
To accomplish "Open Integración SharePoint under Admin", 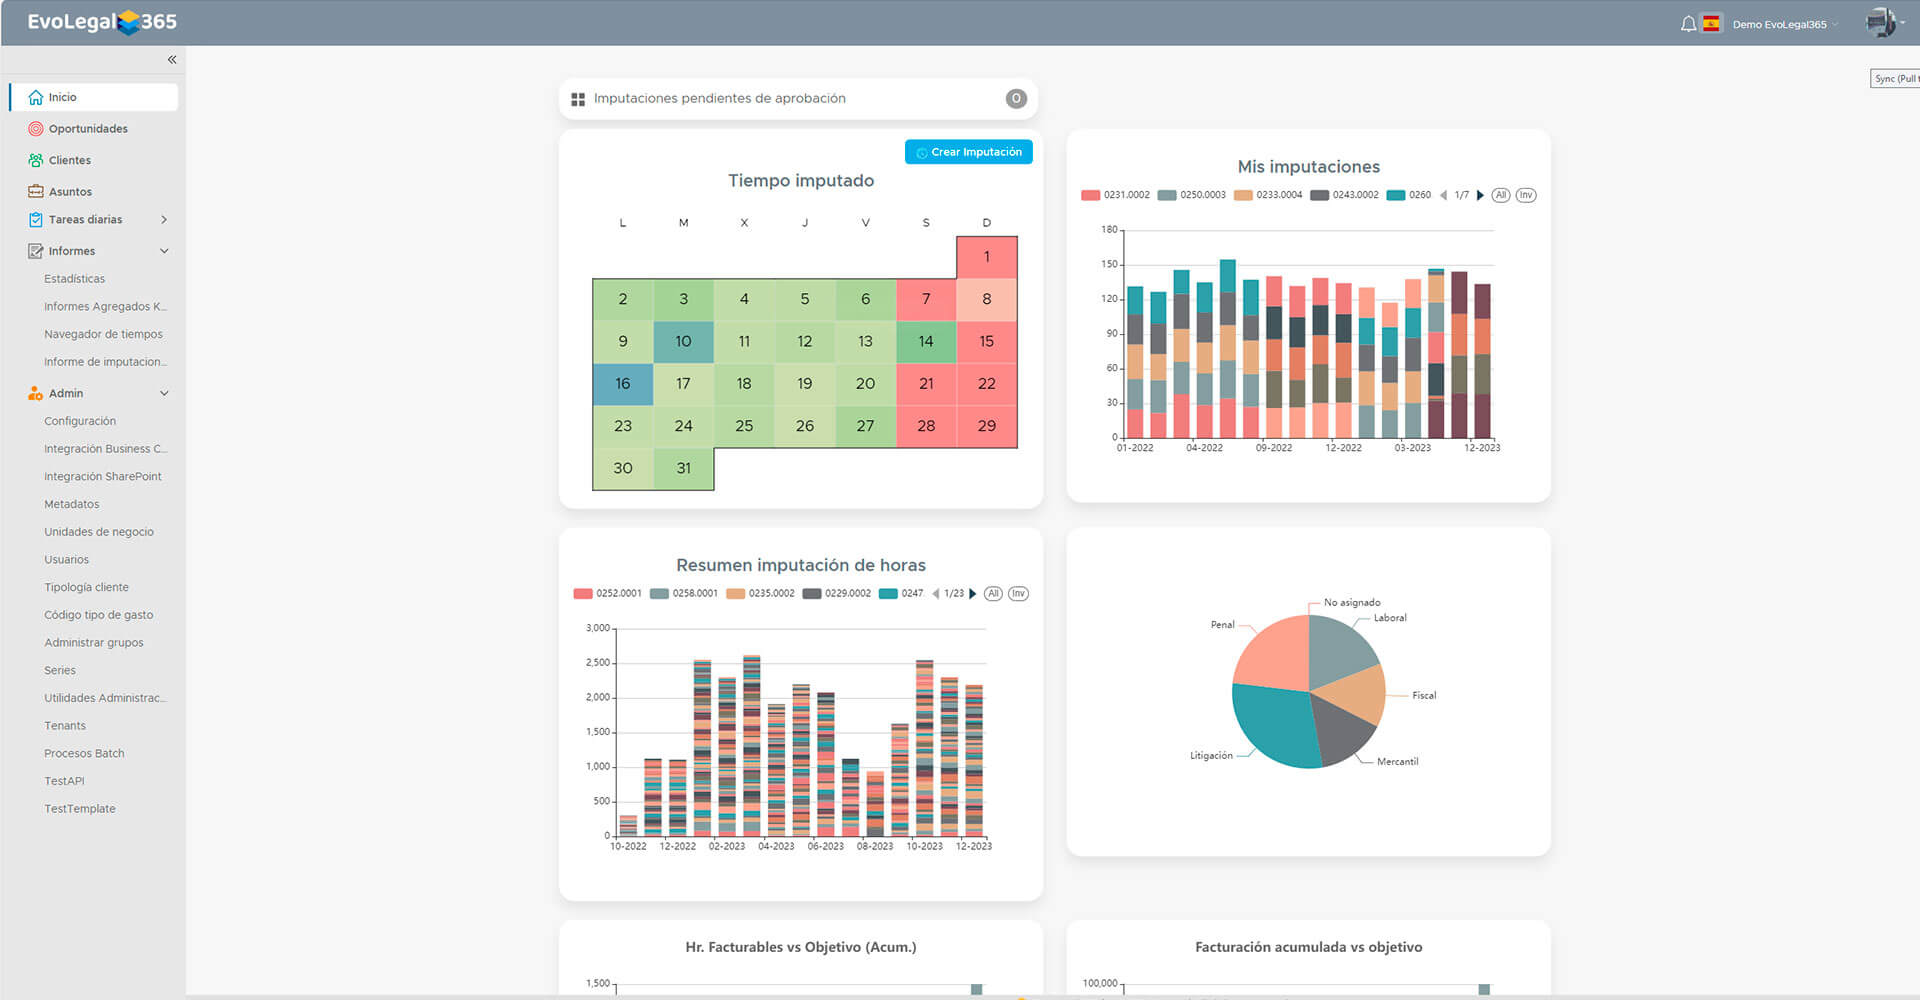I will coord(102,477).
